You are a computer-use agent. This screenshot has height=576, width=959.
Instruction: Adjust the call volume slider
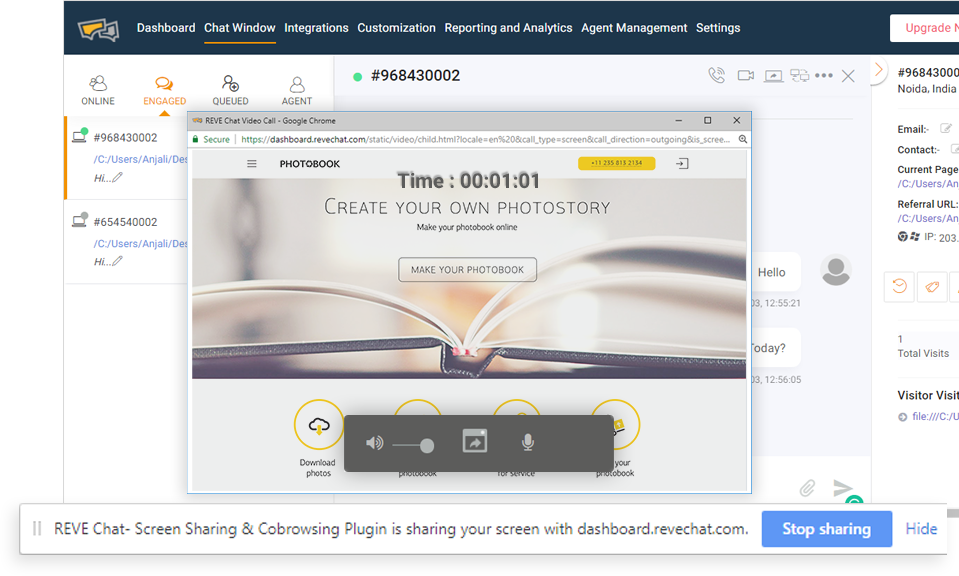(414, 446)
